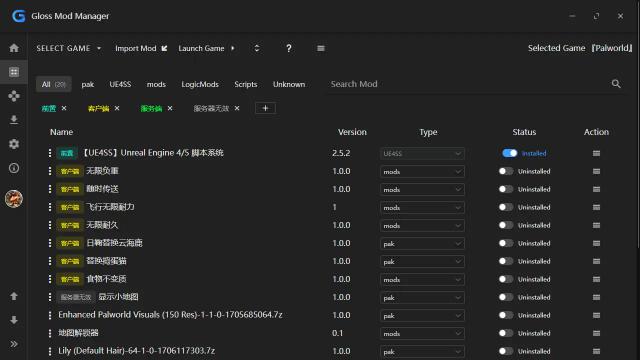Open type dropdown for 瞬时传送

[x=422, y=189]
